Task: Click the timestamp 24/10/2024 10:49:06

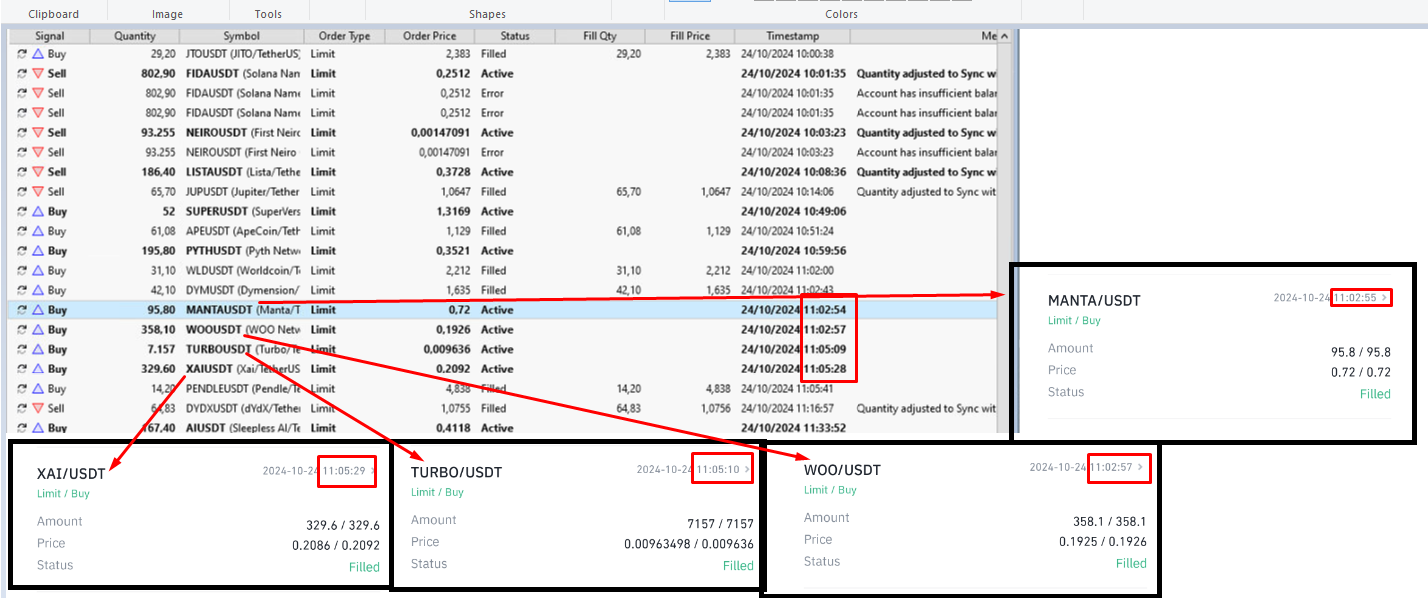Action: click(x=793, y=212)
